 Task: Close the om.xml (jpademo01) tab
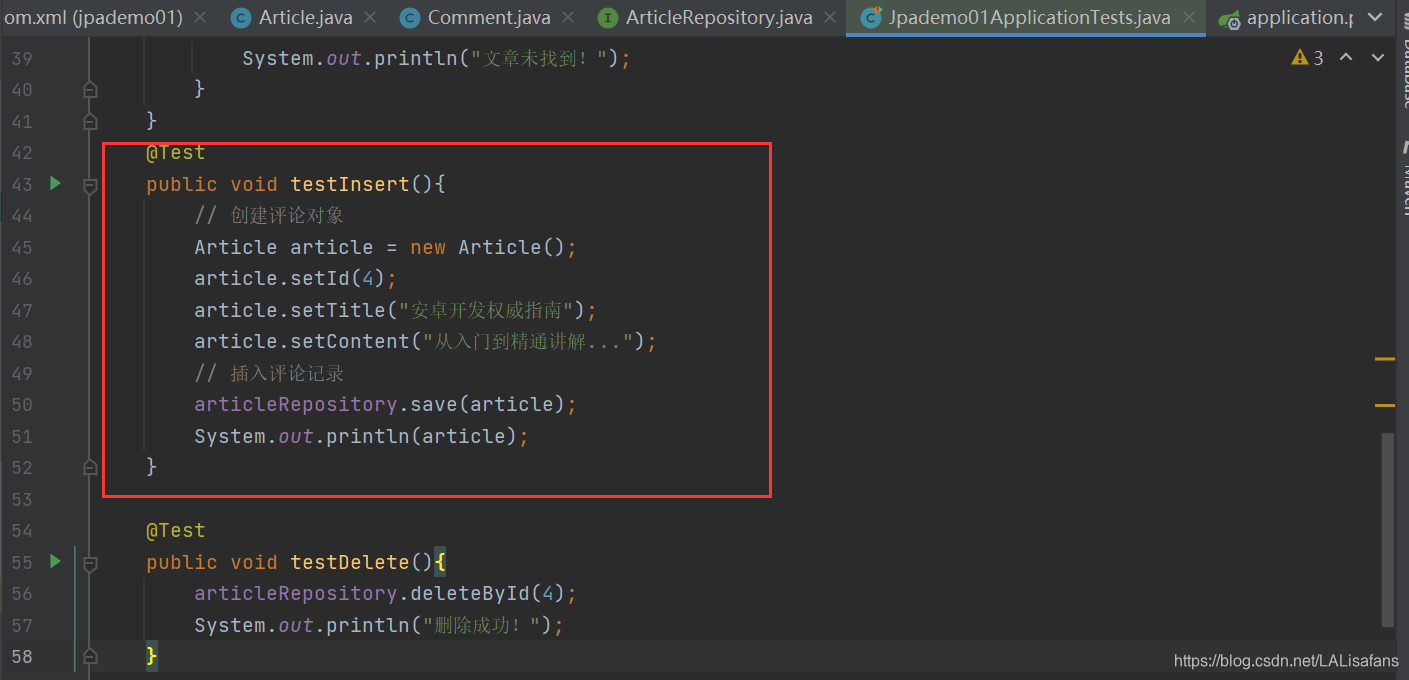(x=199, y=18)
